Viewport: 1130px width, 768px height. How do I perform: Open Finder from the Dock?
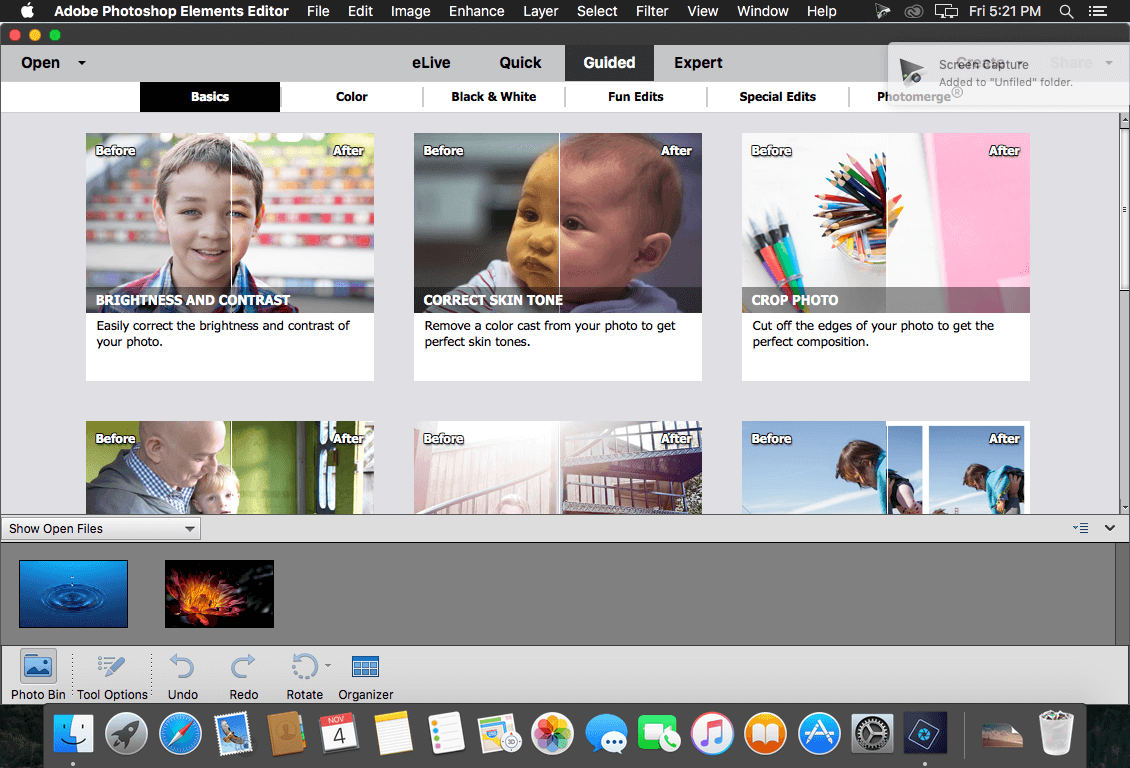[74, 734]
